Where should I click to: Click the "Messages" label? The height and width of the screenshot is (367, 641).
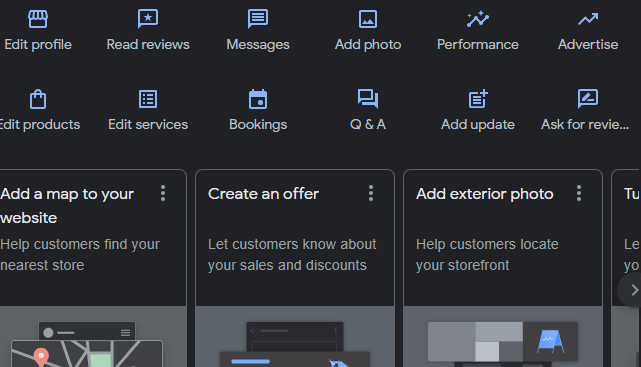coord(258,45)
